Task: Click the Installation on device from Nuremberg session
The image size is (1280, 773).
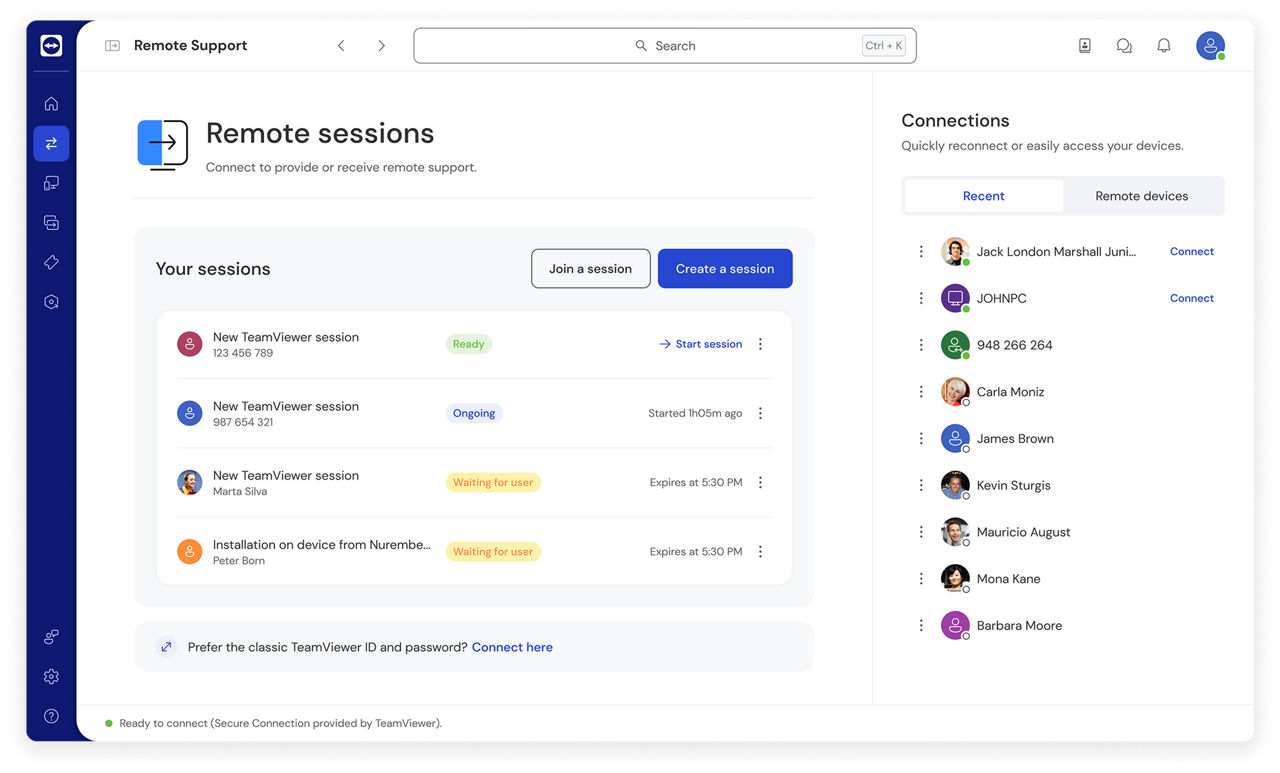Action: point(322,545)
